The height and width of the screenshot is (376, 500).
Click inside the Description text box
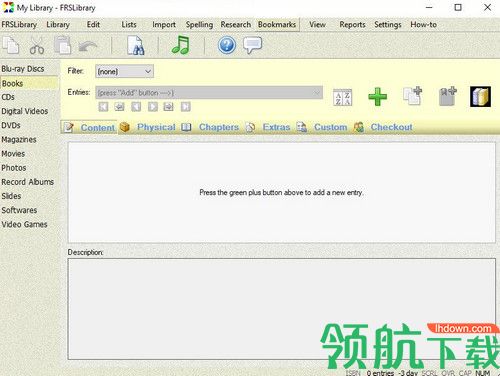pyautogui.click(x=281, y=309)
